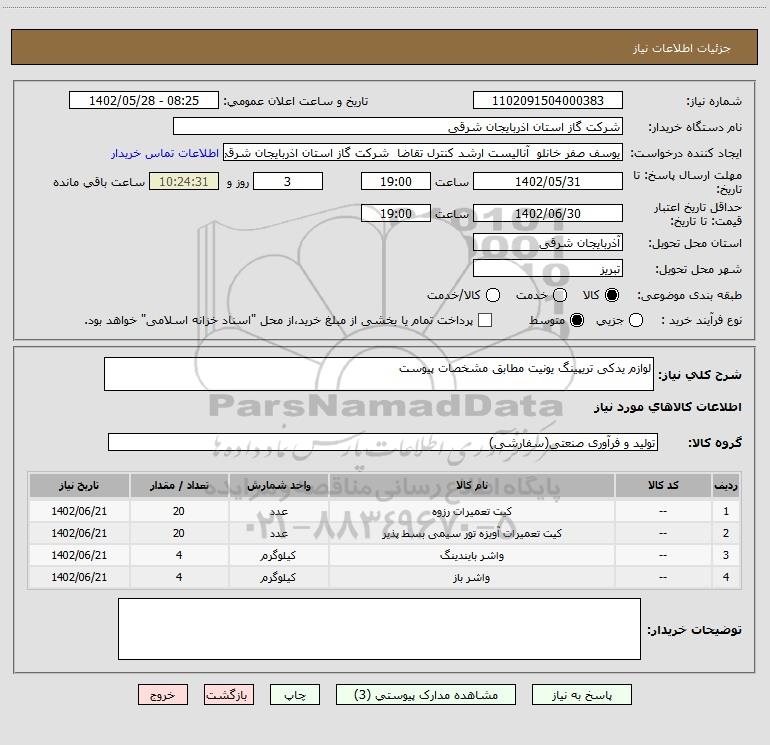The image size is (770, 745).
Task: Click the general need description text box
Action: pyautogui.click(x=379, y=374)
